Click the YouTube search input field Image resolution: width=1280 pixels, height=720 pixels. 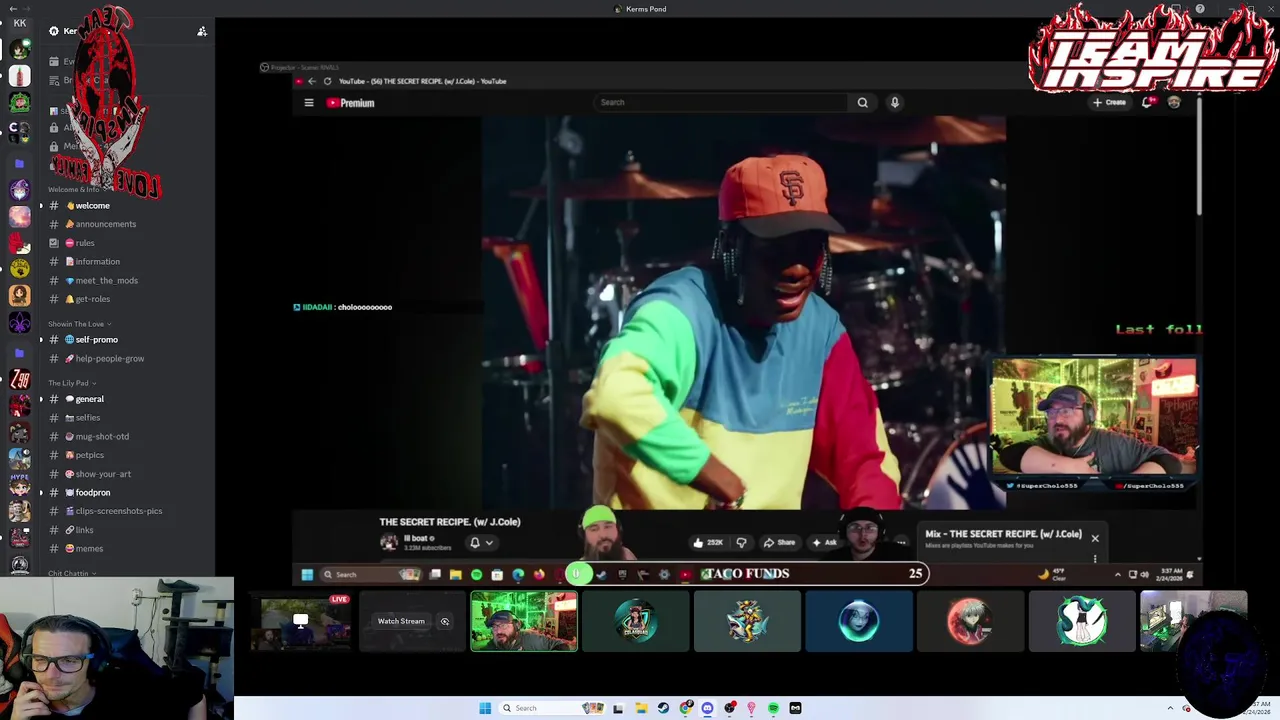(x=722, y=102)
